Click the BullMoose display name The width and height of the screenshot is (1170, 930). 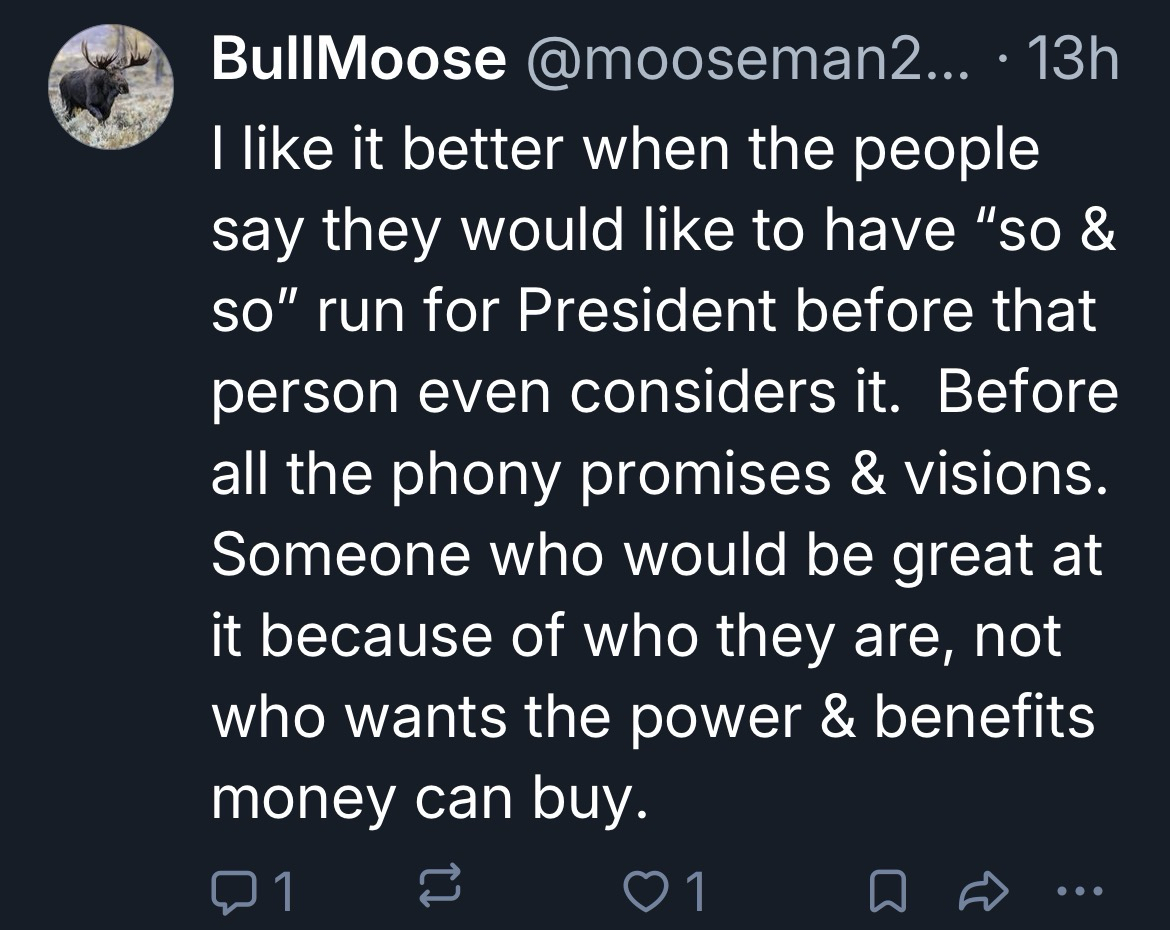point(359,63)
